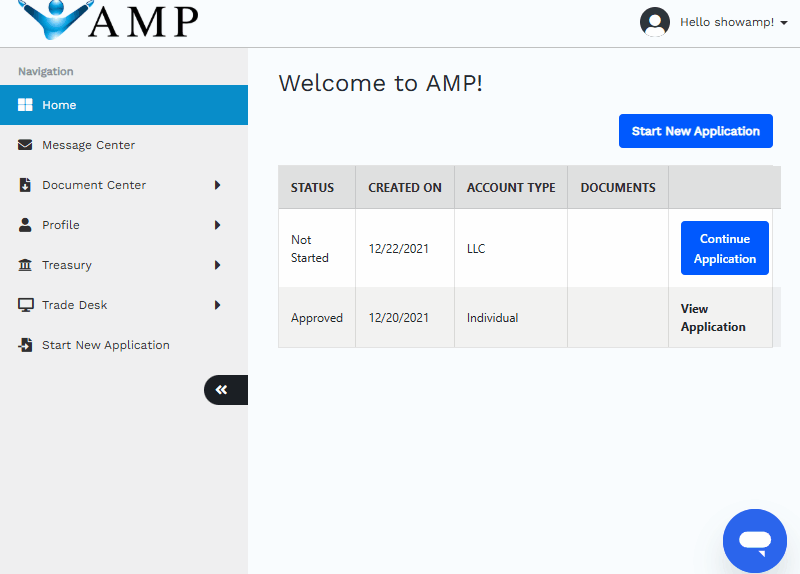This screenshot has height=574, width=800.
Task: Click the Message Center envelope icon
Action: click(25, 145)
